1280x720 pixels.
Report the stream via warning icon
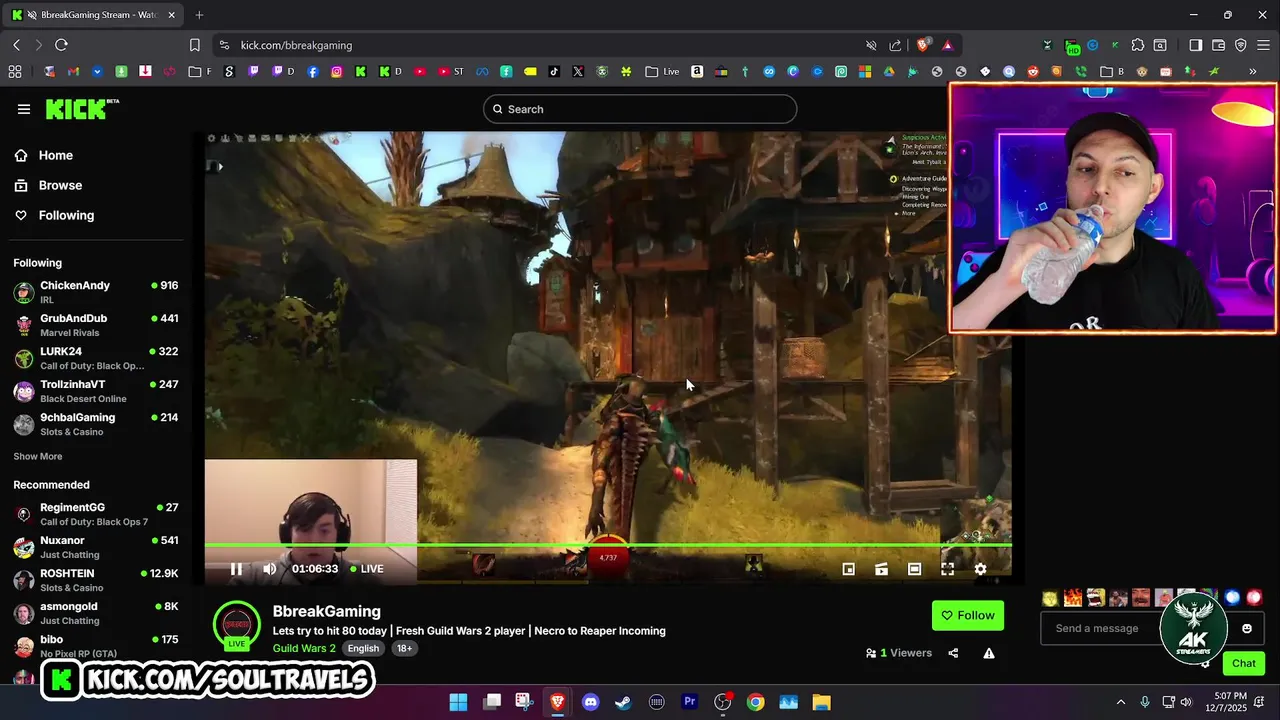[989, 653]
